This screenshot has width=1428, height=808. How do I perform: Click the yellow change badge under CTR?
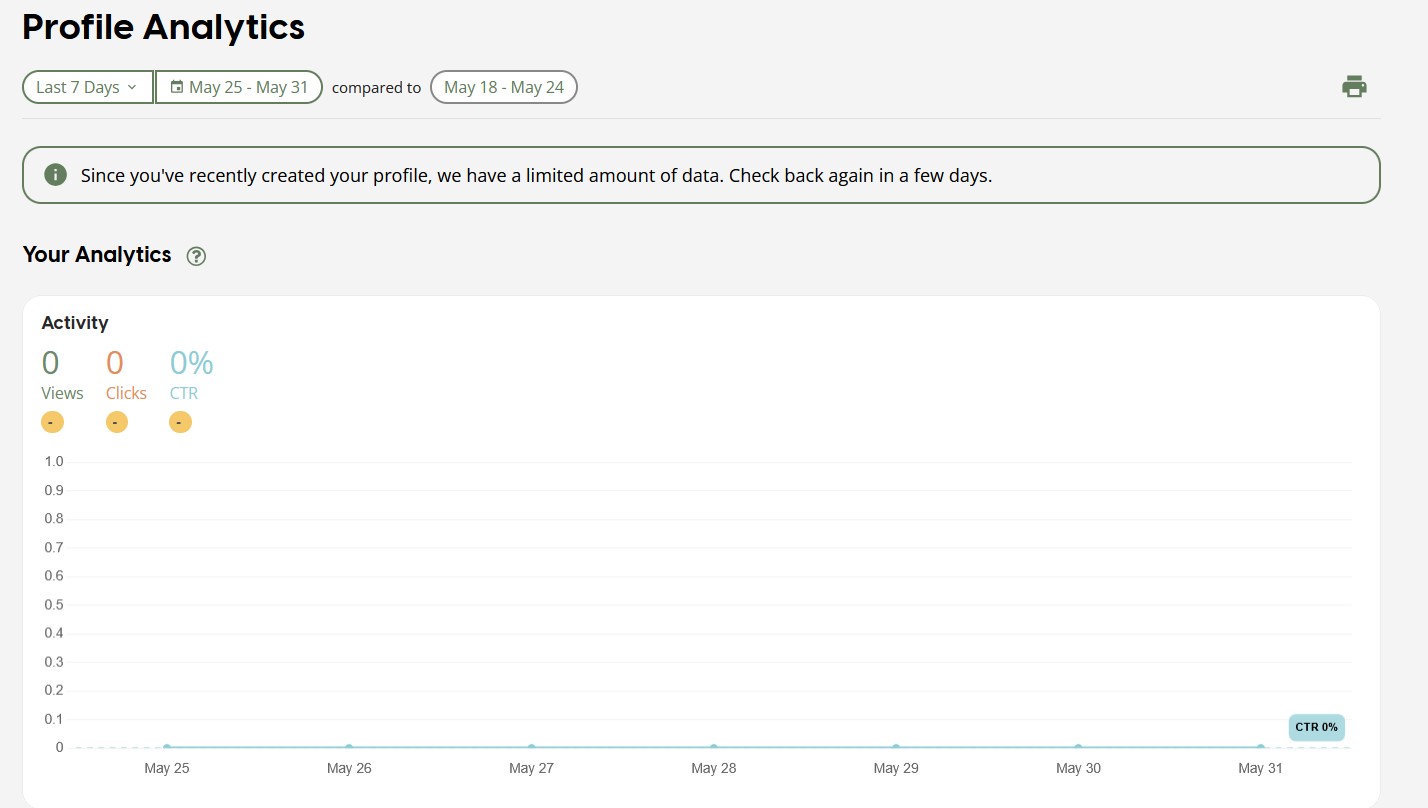[181, 422]
